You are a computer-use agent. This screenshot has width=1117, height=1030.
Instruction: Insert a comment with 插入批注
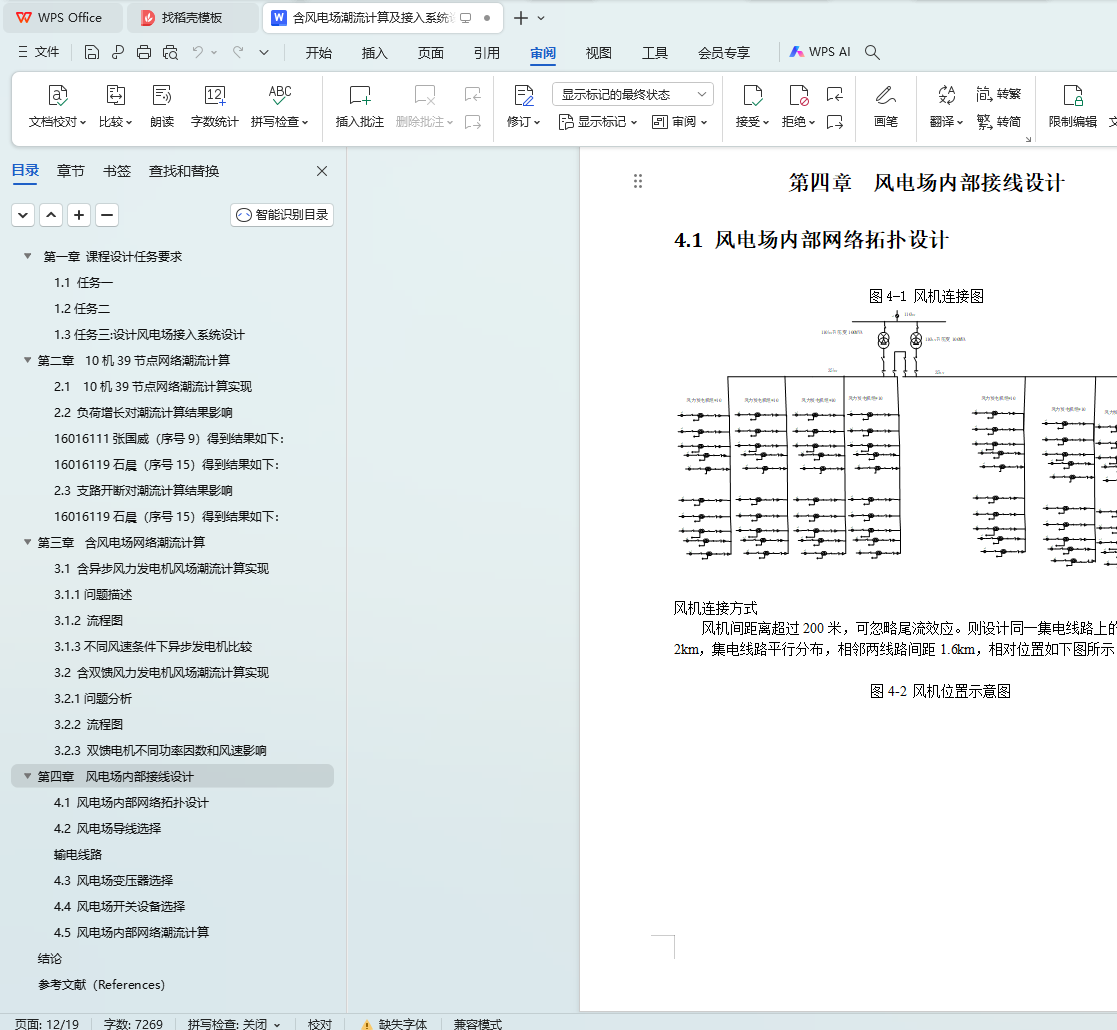click(x=360, y=106)
